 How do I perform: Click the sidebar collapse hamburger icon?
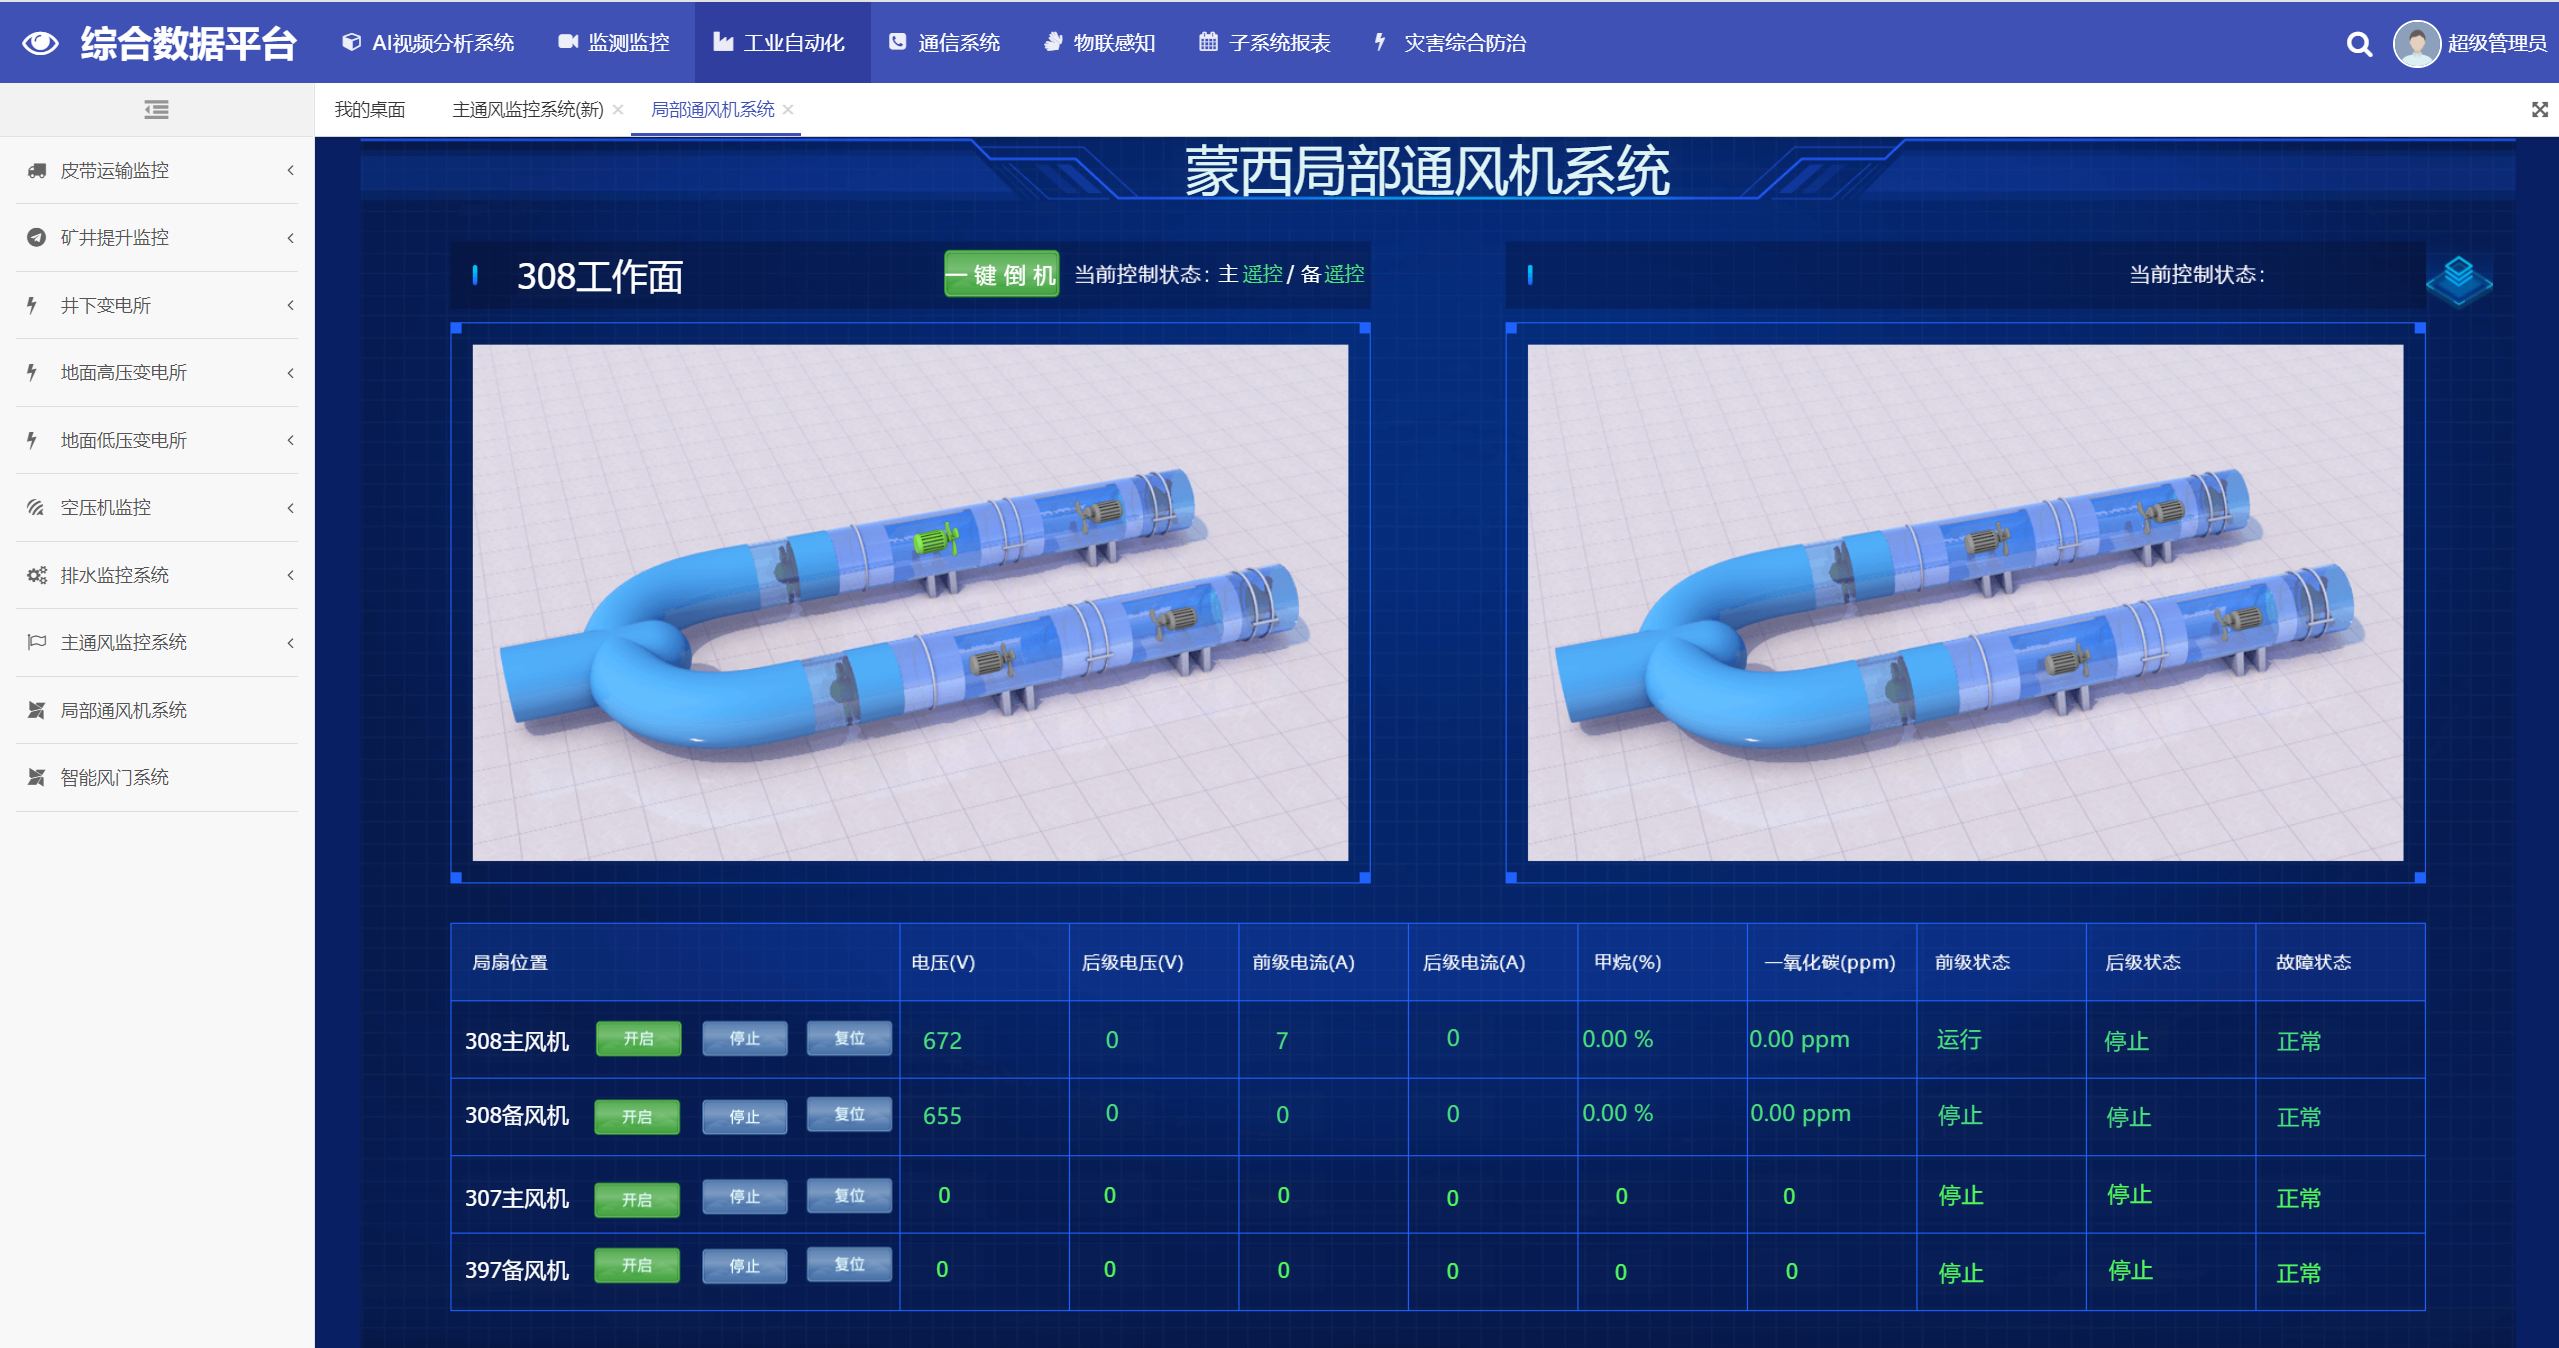[156, 110]
